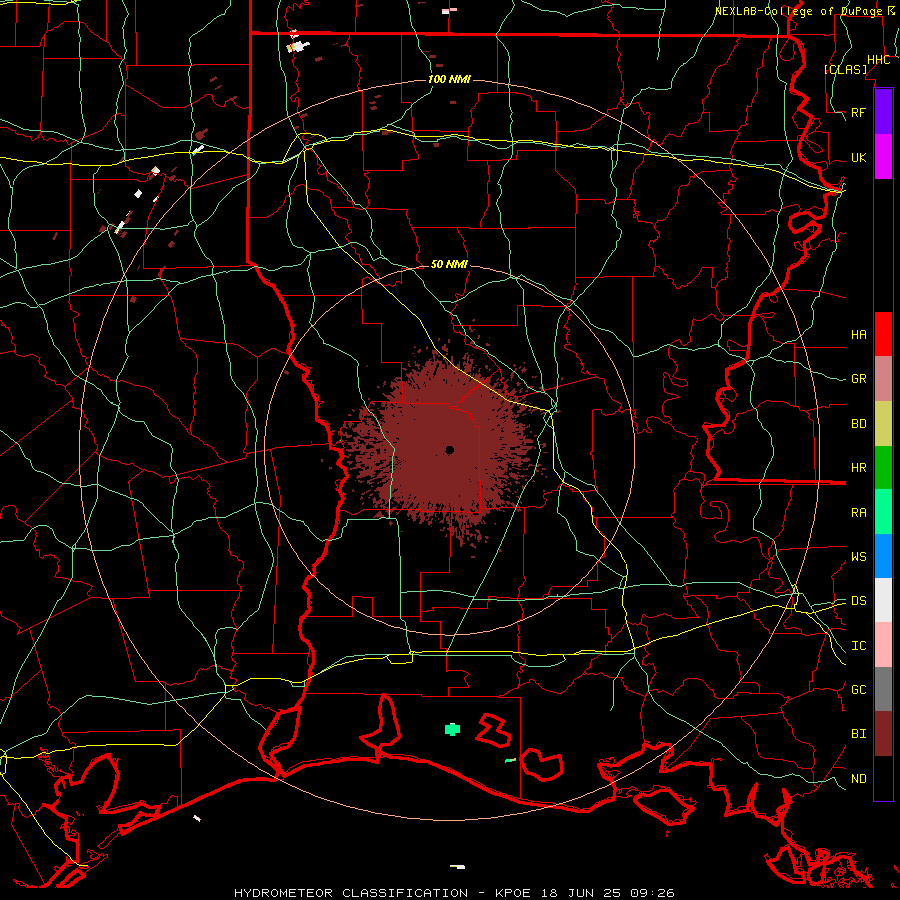
Task: Click the BI dark red legend swatch
Action: click(x=883, y=734)
